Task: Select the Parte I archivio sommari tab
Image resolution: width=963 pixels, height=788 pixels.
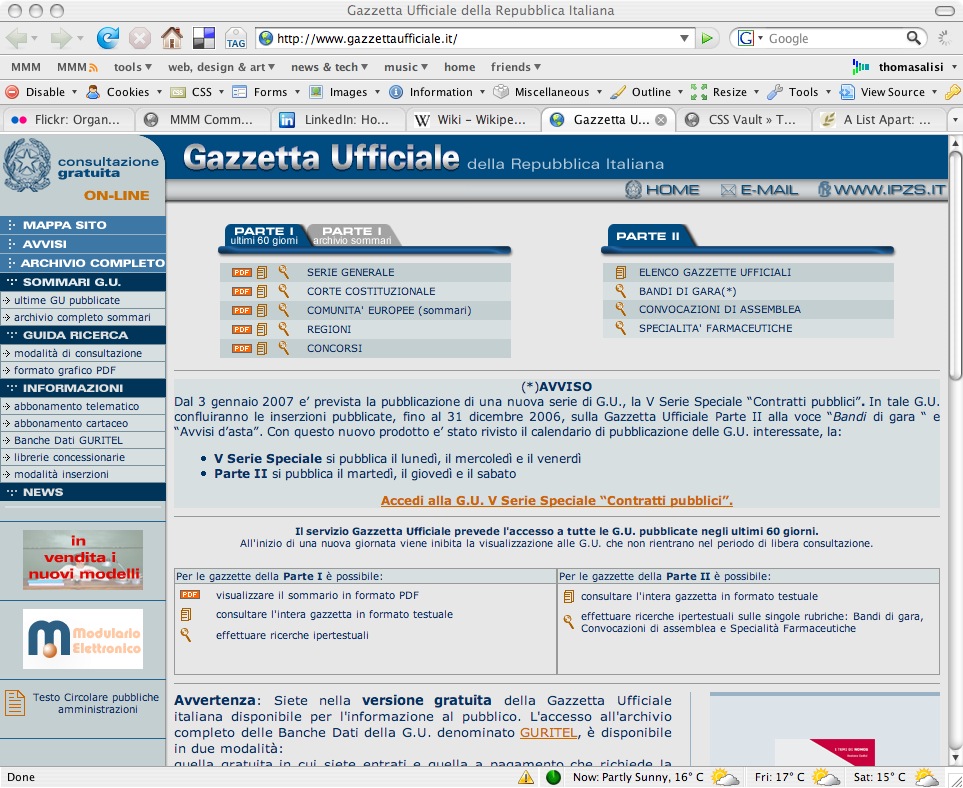Action: point(354,235)
